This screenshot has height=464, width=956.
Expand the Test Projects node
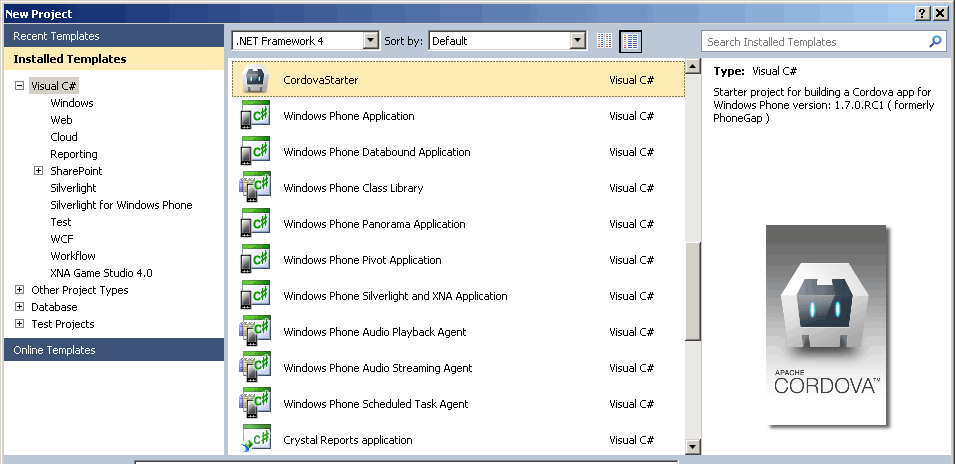click(20, 324)
